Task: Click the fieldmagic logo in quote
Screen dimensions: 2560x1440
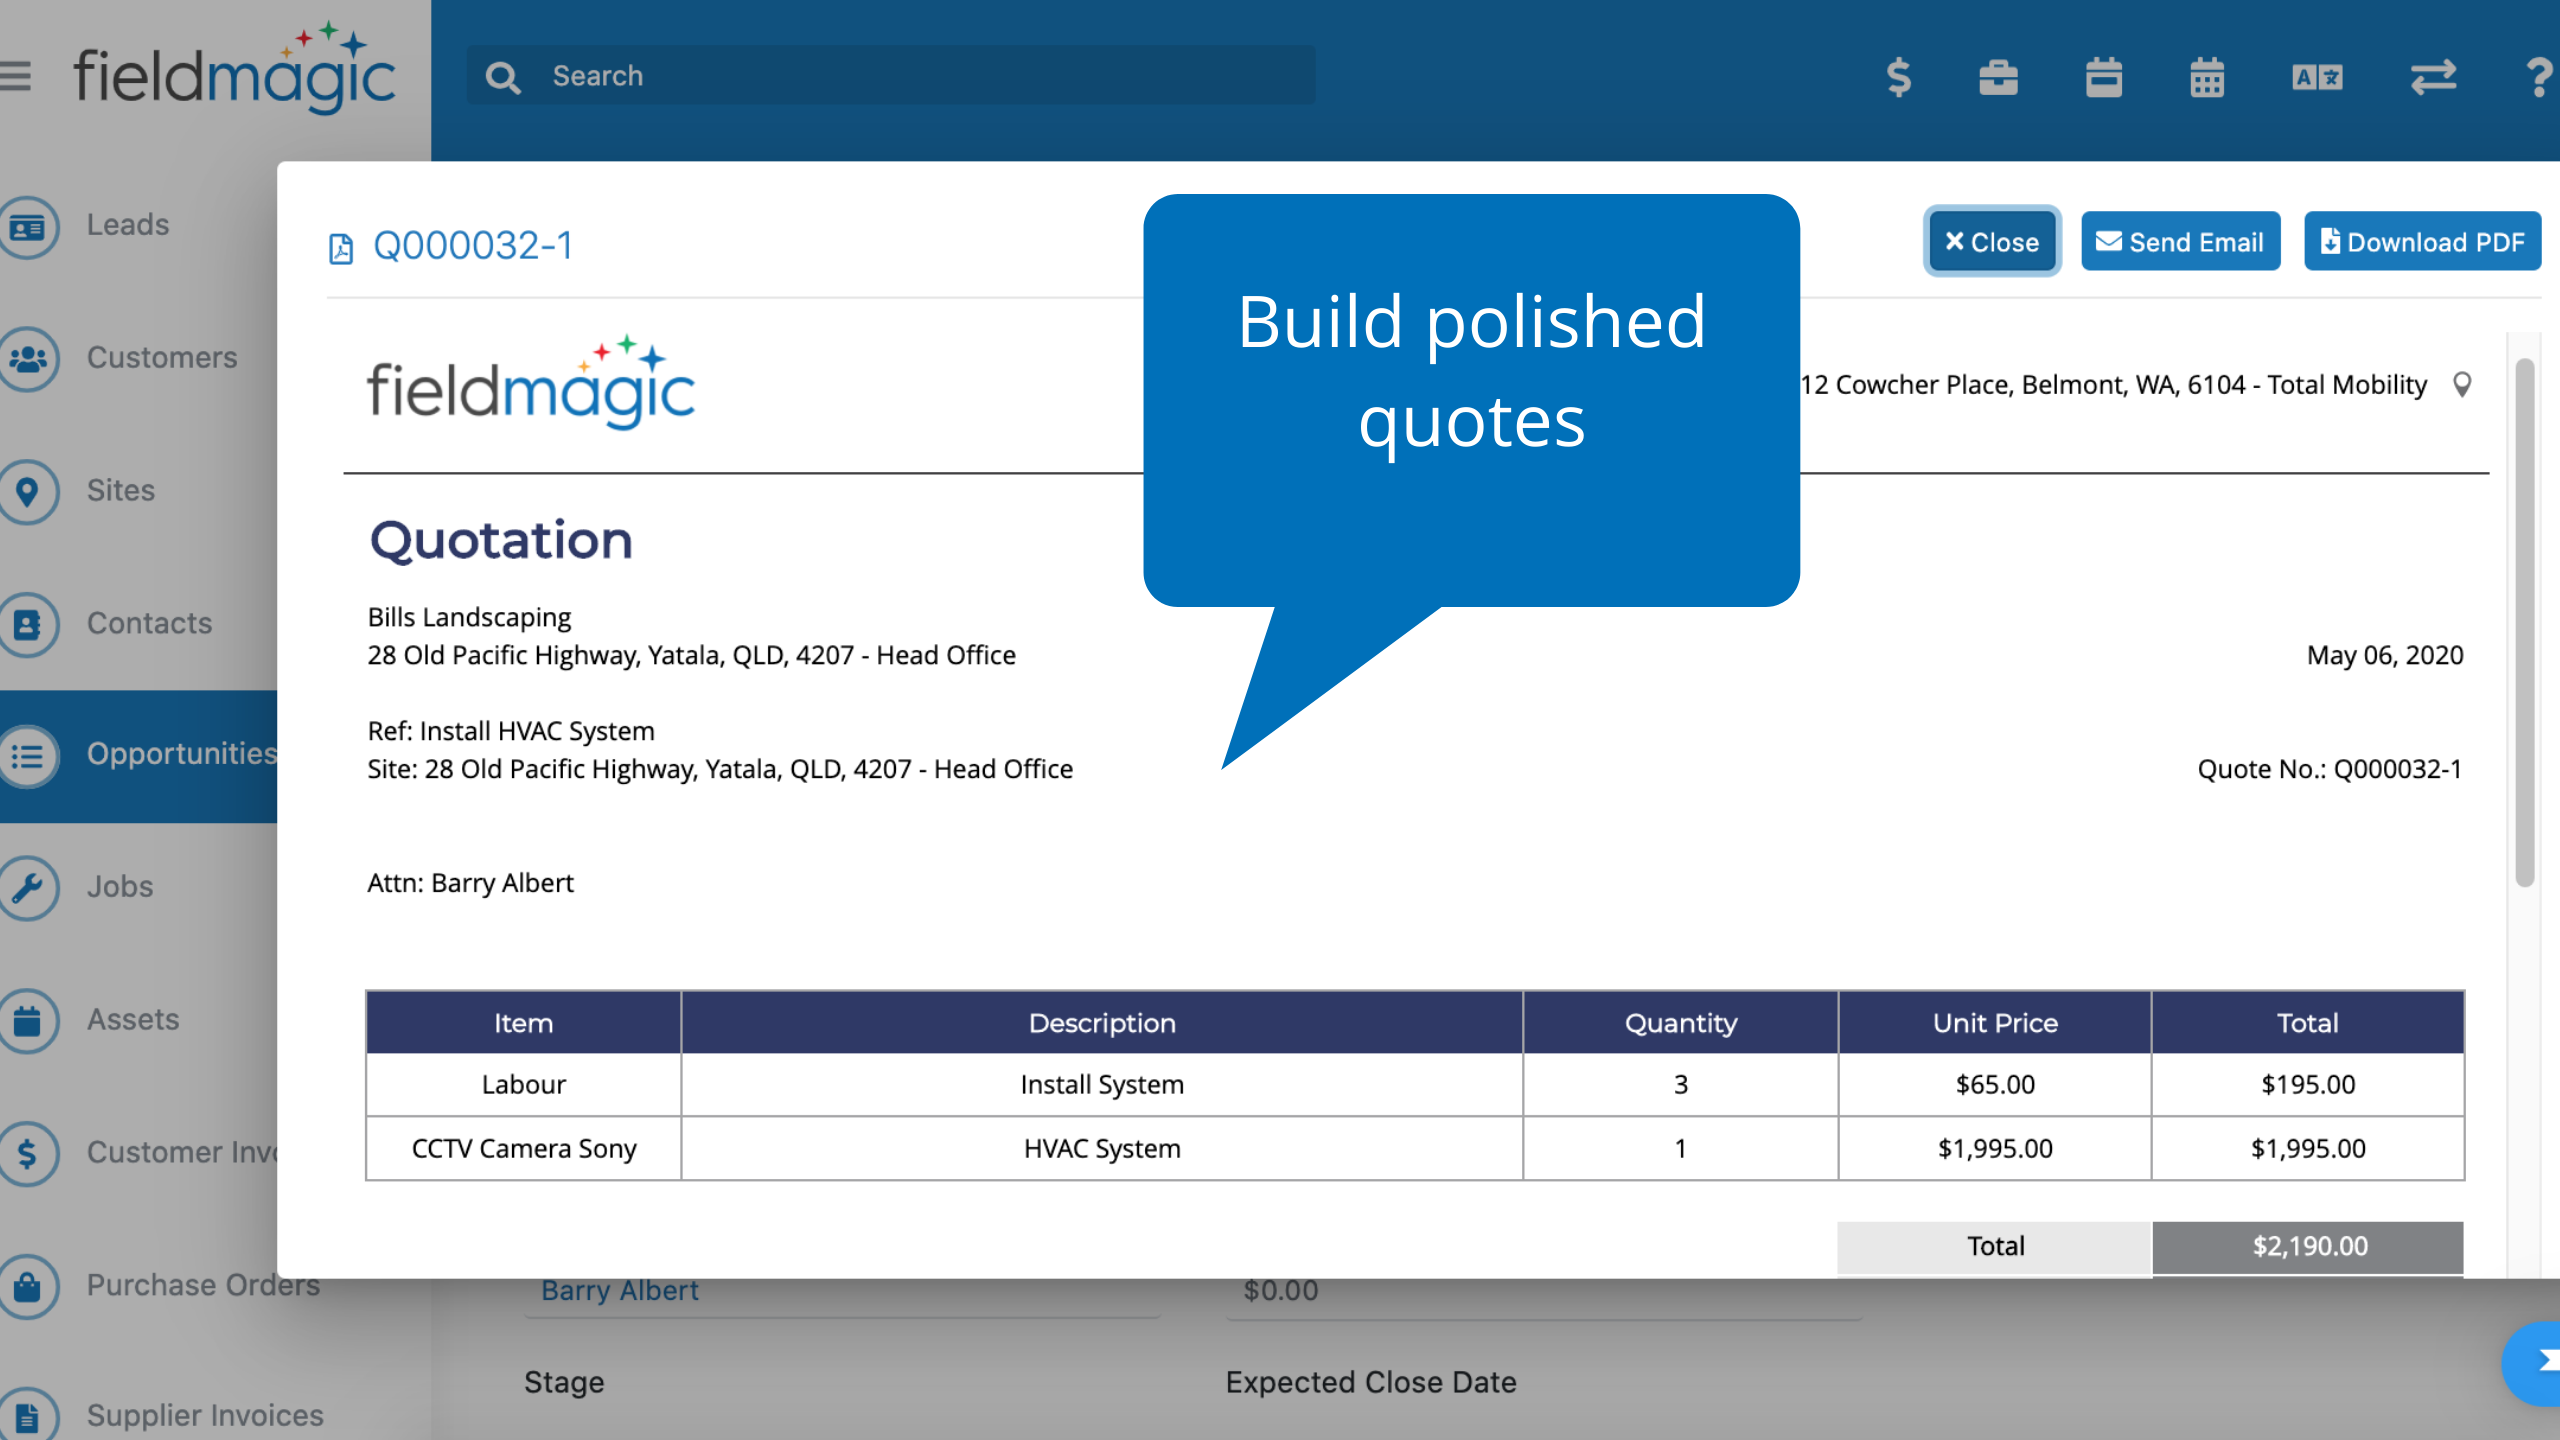Action: point(531,383)
